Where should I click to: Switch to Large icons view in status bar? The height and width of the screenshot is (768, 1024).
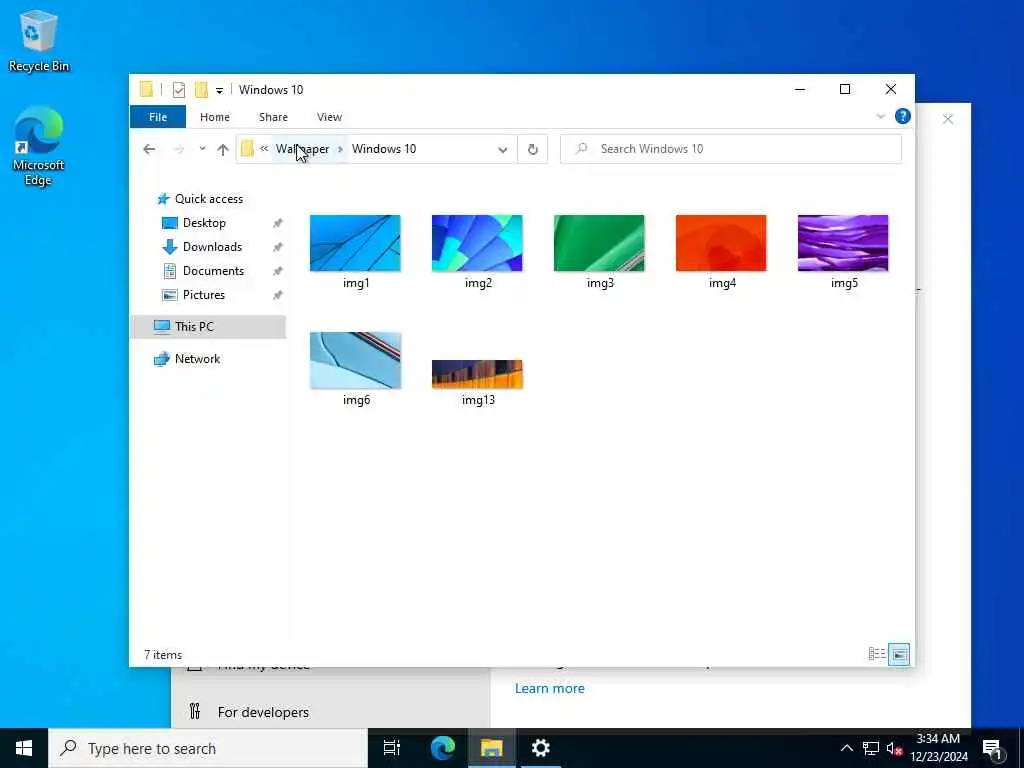899,654
